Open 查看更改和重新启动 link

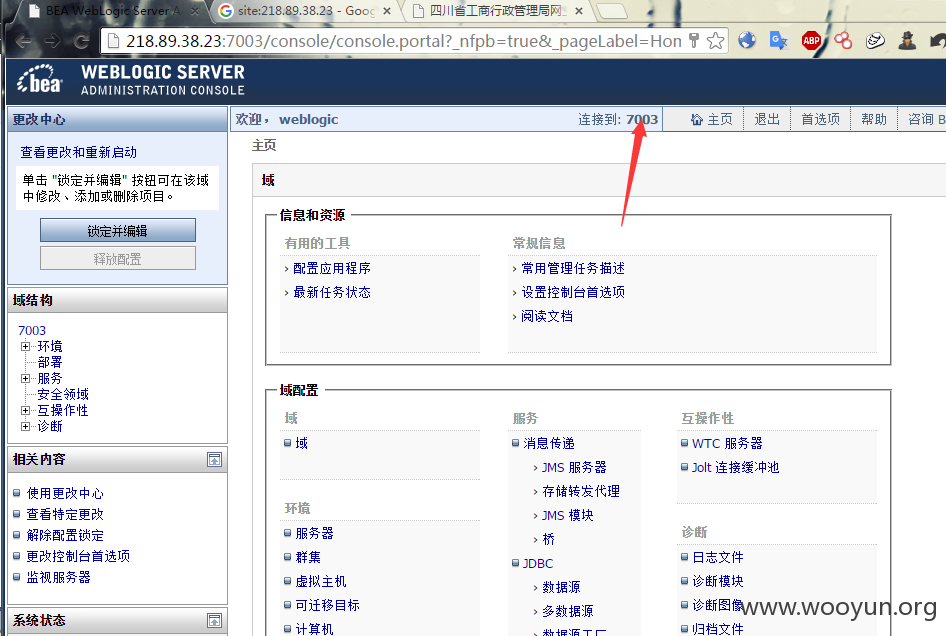tap(78, 152)
